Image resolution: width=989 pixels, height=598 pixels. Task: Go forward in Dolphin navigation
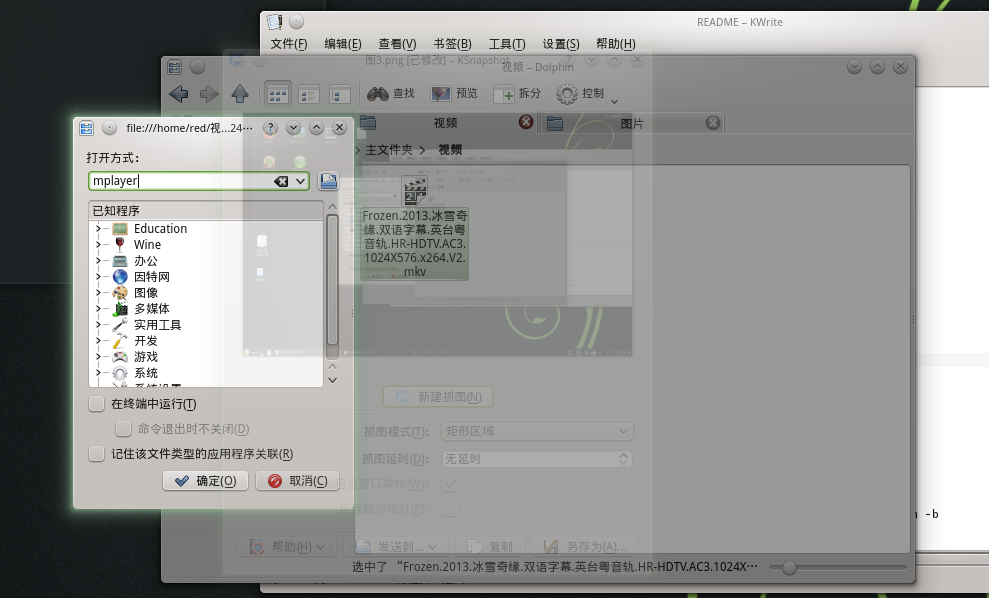[209, 94]
